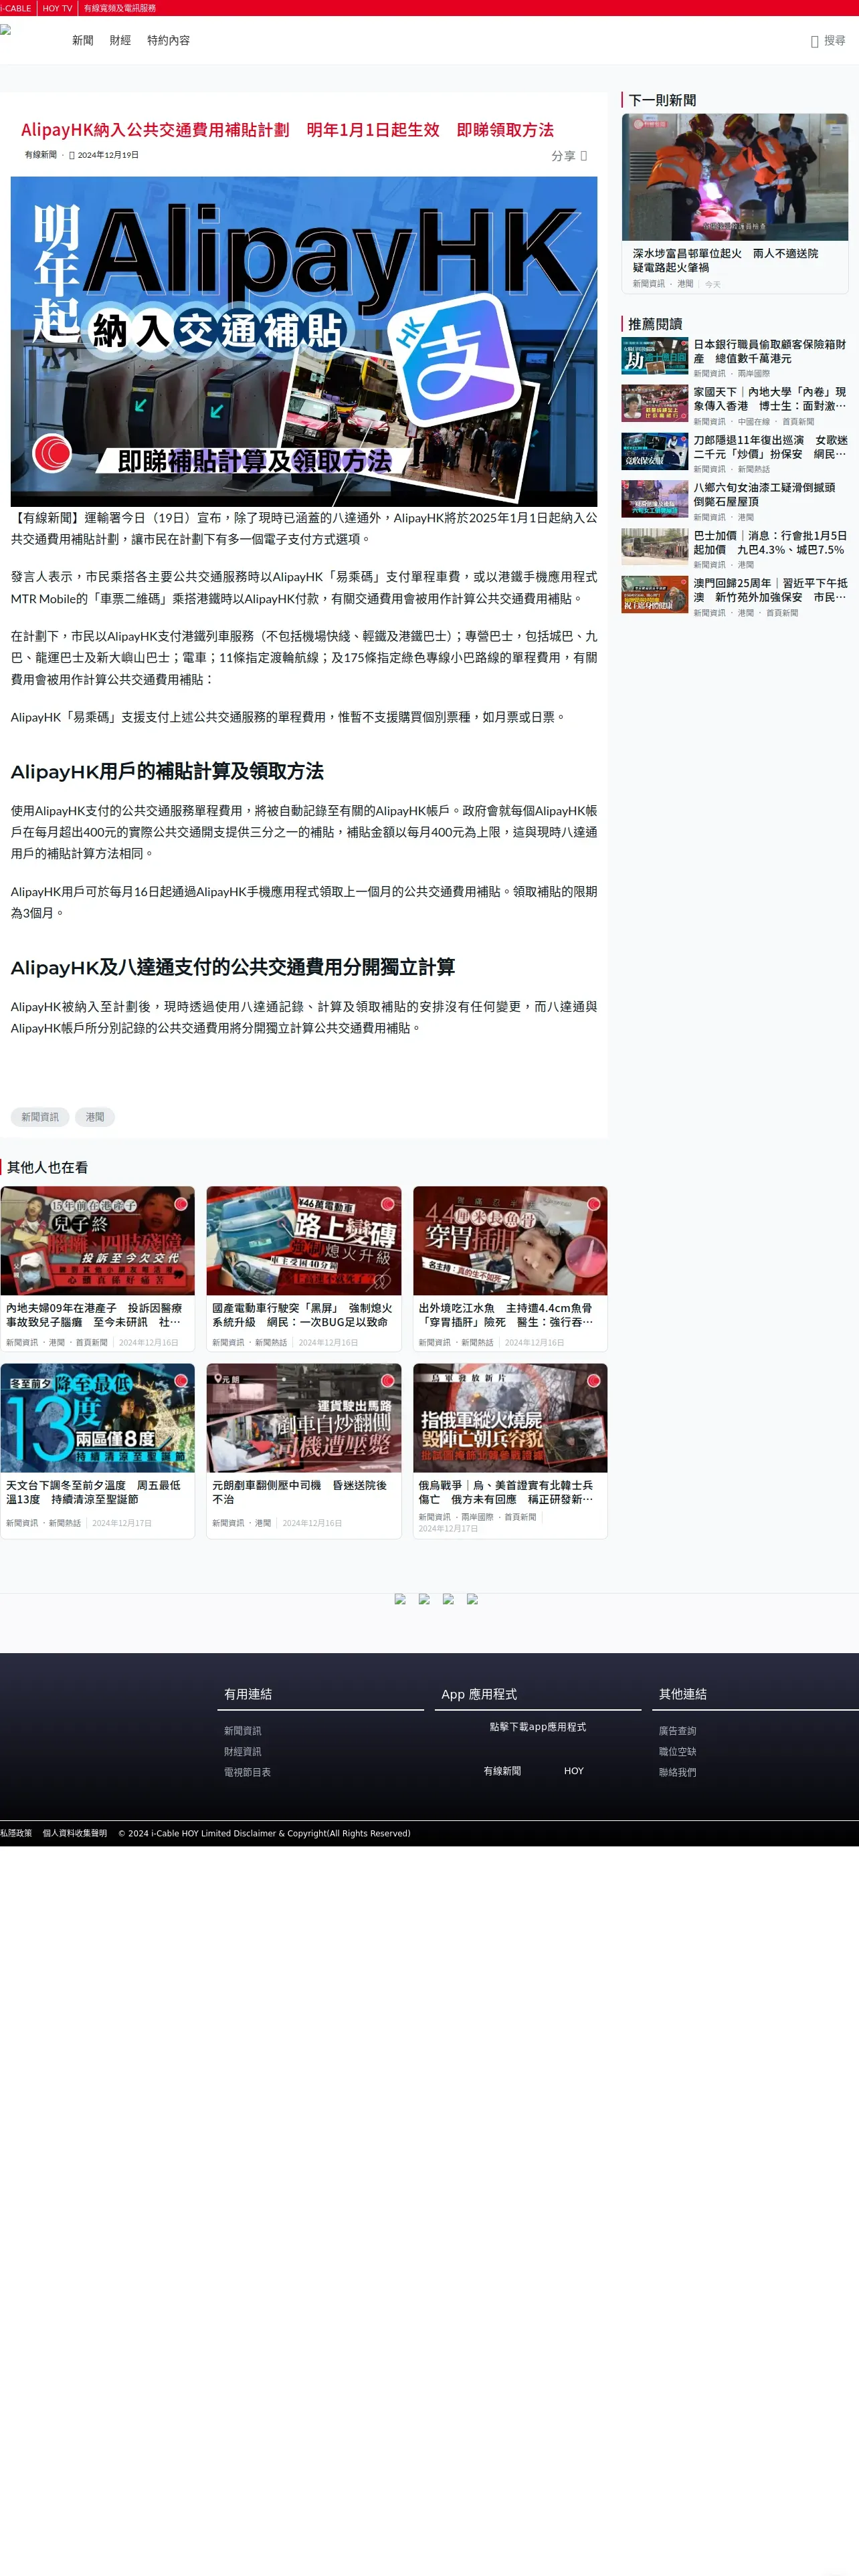859x2576 pixels.
Task: Click 有線新聞 app download link in footer
Action: point(502,1771)
